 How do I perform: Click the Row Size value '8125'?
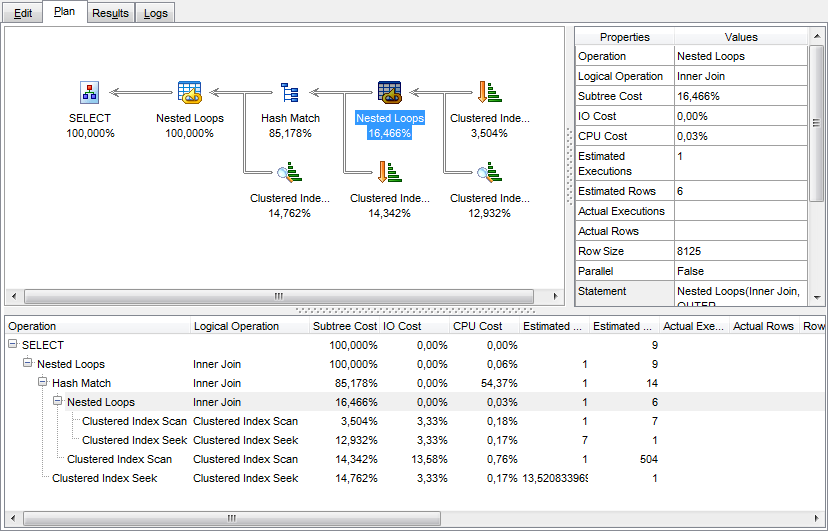[741, 251]
